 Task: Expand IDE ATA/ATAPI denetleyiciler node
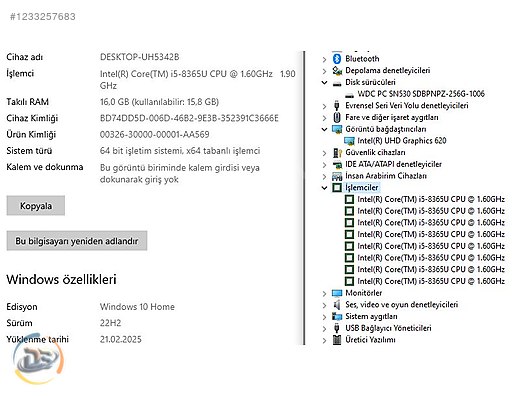click(x=324, y=165)
